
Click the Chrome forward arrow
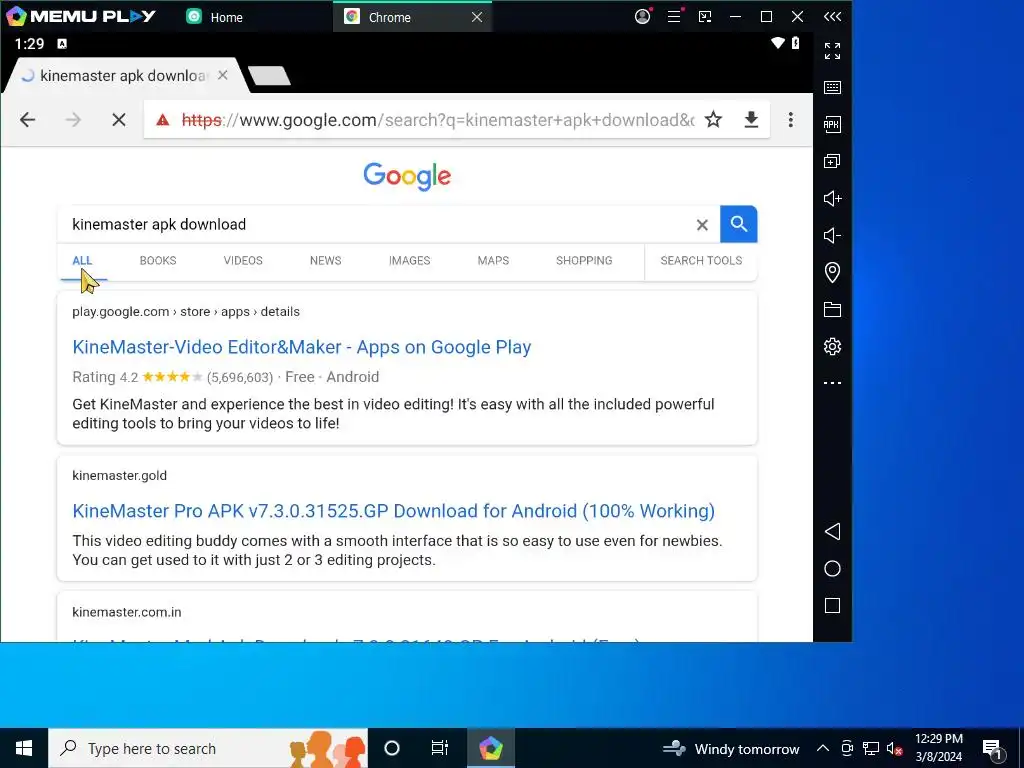73,120
